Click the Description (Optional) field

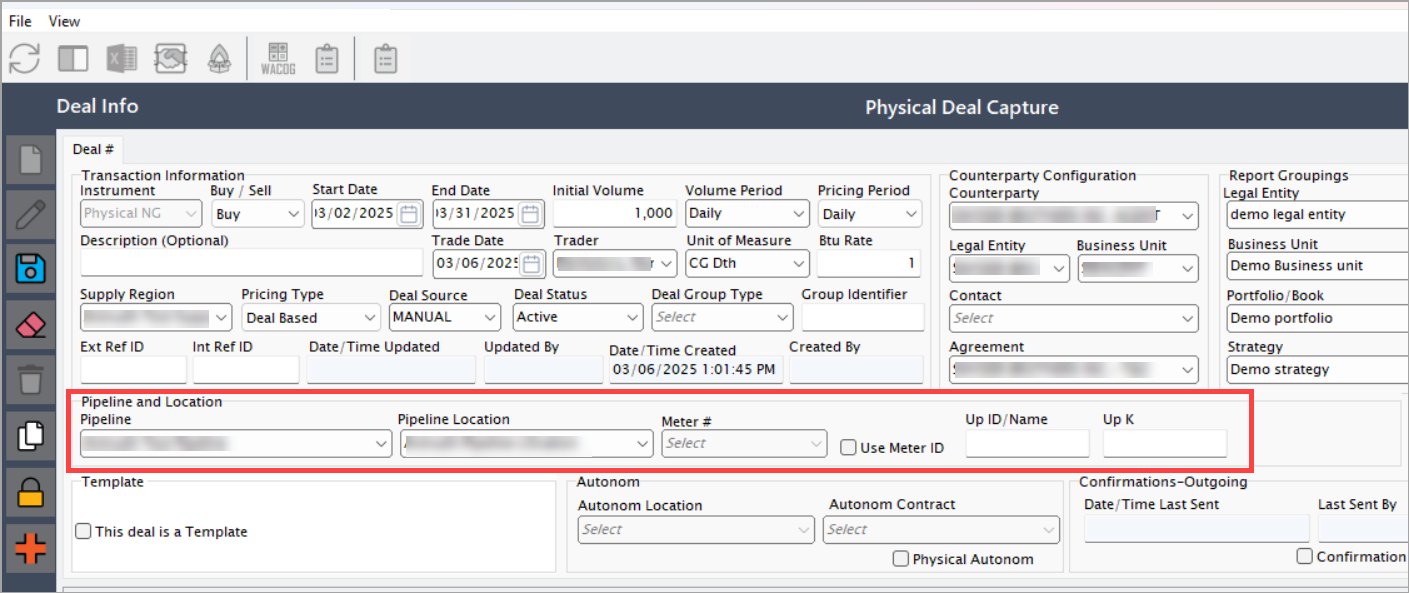[251, 263]
